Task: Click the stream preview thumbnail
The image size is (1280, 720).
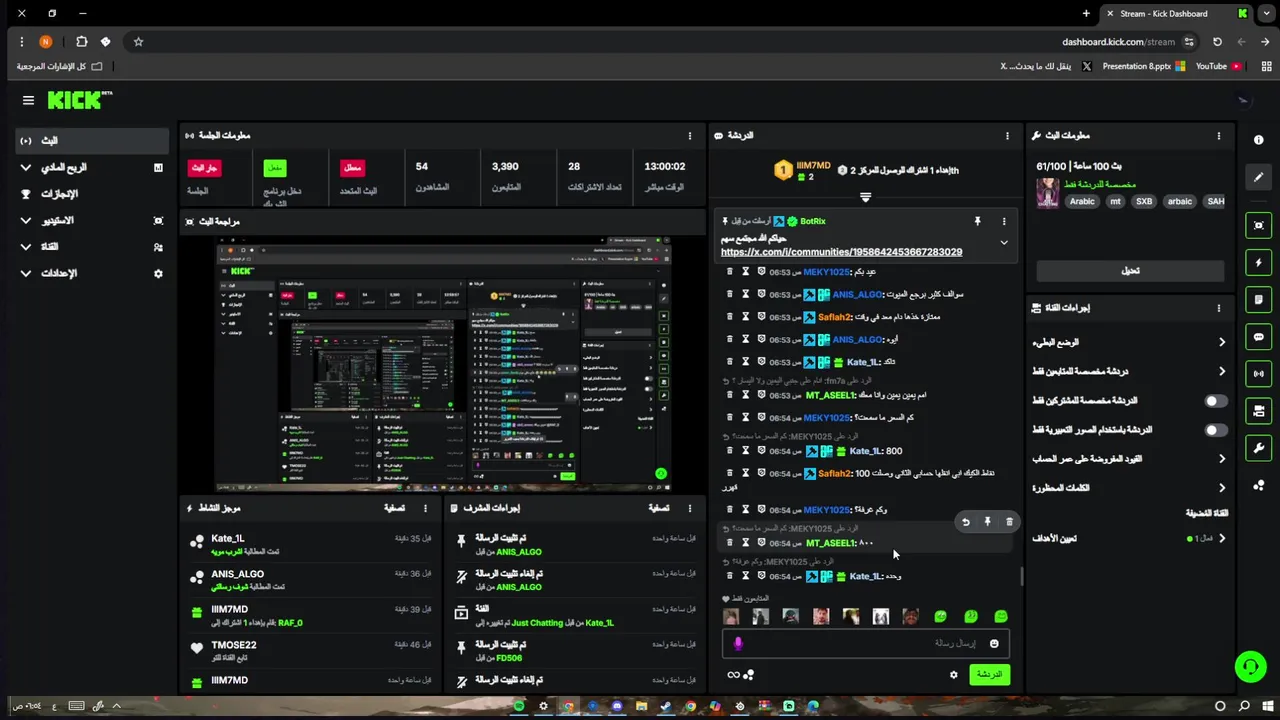Action: click(x=443, y=363)
